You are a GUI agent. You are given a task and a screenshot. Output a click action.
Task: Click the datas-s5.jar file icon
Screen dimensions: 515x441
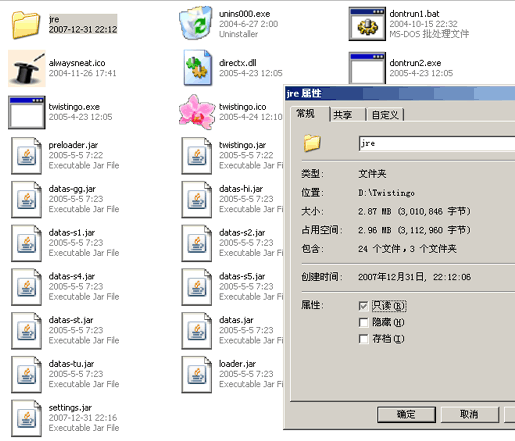[x=197, y=287]
